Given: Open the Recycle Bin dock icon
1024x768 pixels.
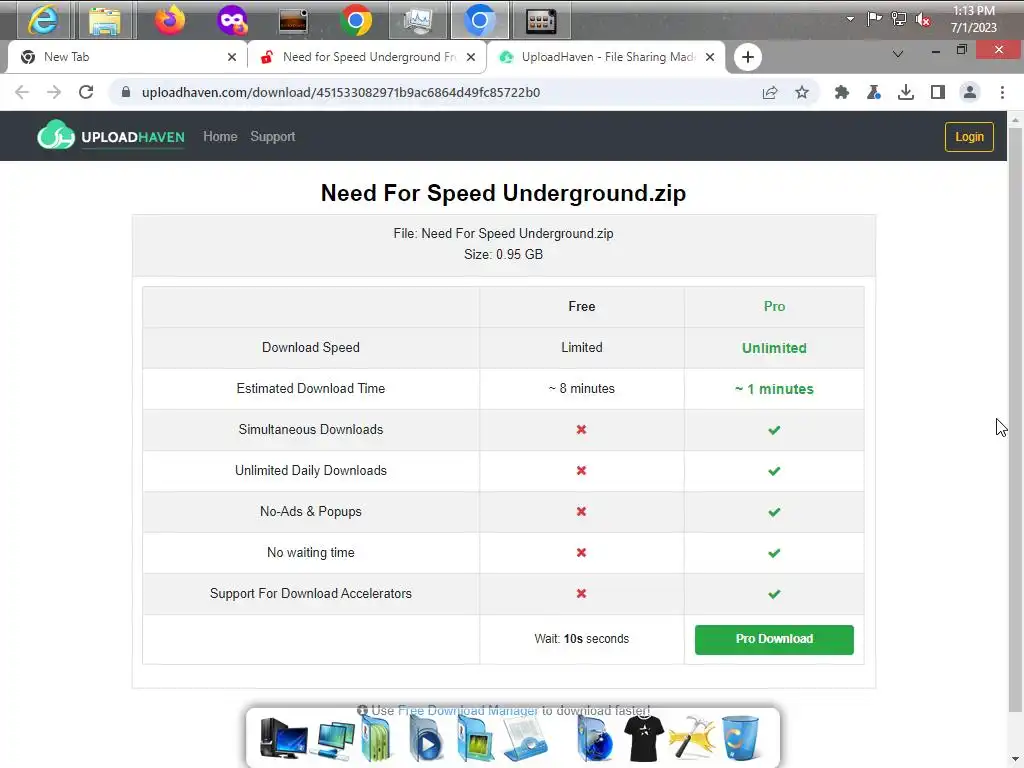Looking at the screenshot, I should (x=741, y=739).
